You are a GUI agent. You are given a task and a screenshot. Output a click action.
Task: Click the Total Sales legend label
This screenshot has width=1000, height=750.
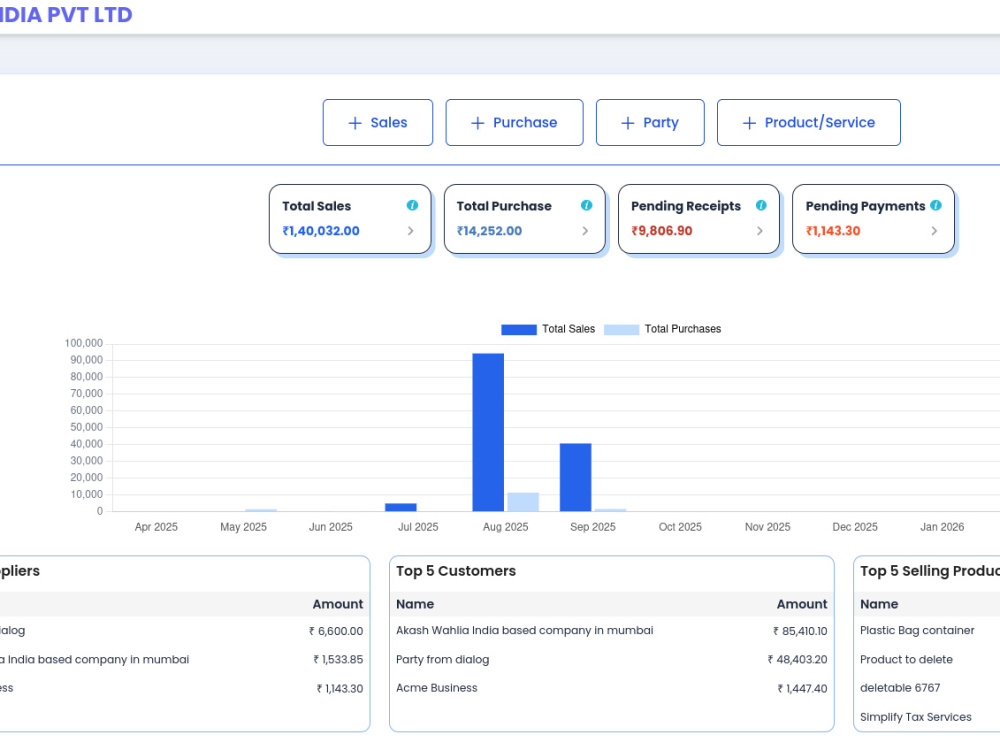pyautogui.click(x=568, y=329)
